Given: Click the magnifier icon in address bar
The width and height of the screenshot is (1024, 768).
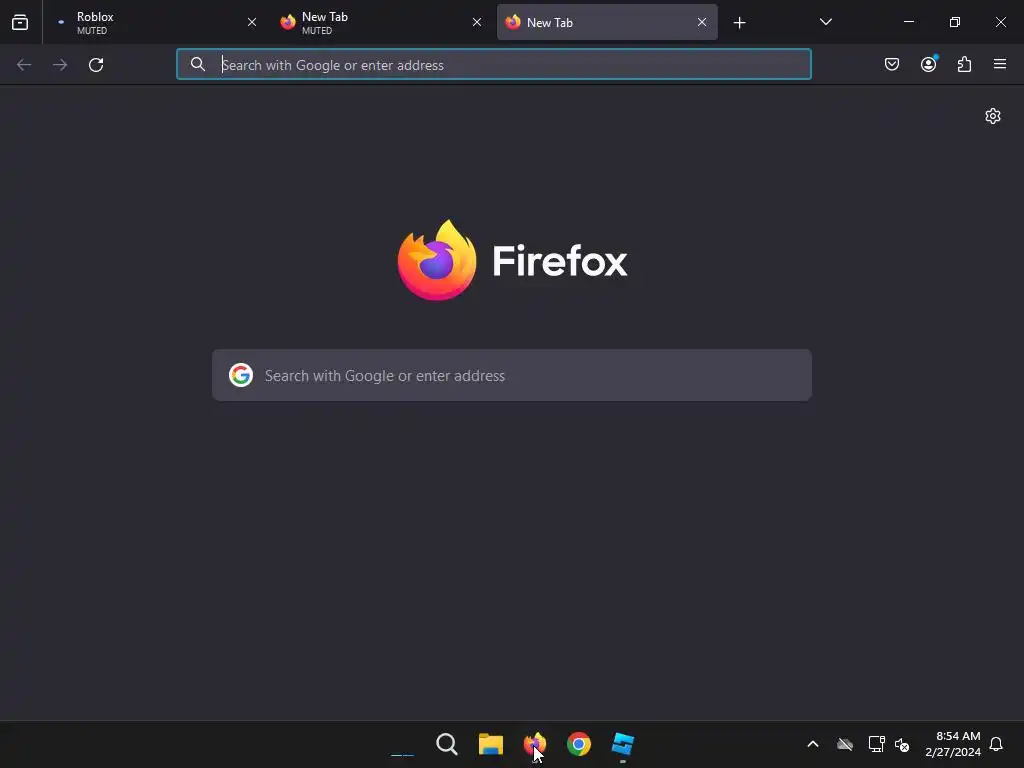Looking at the screenshot, I should (x=198, y=64).
